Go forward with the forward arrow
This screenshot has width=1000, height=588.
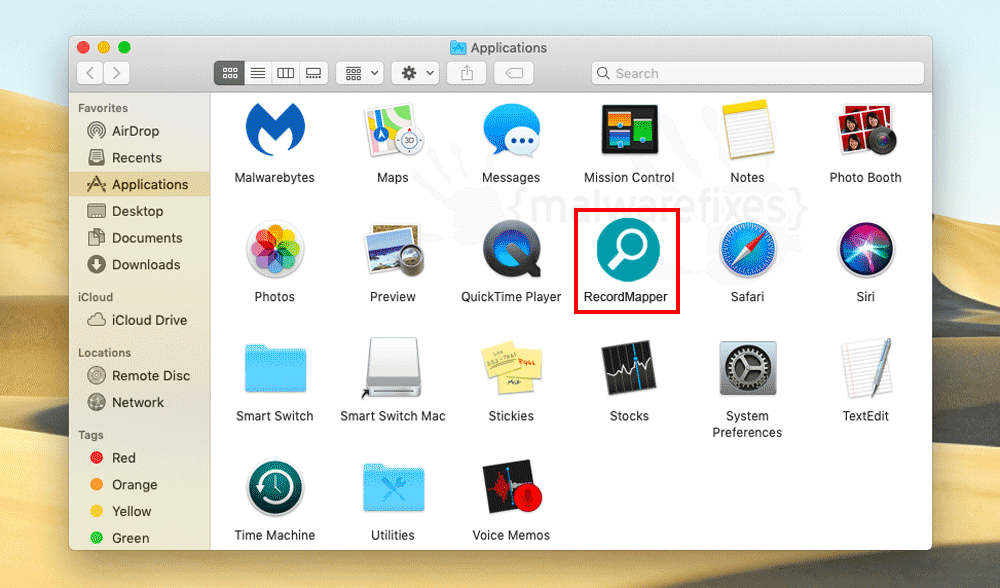(117, 73)
